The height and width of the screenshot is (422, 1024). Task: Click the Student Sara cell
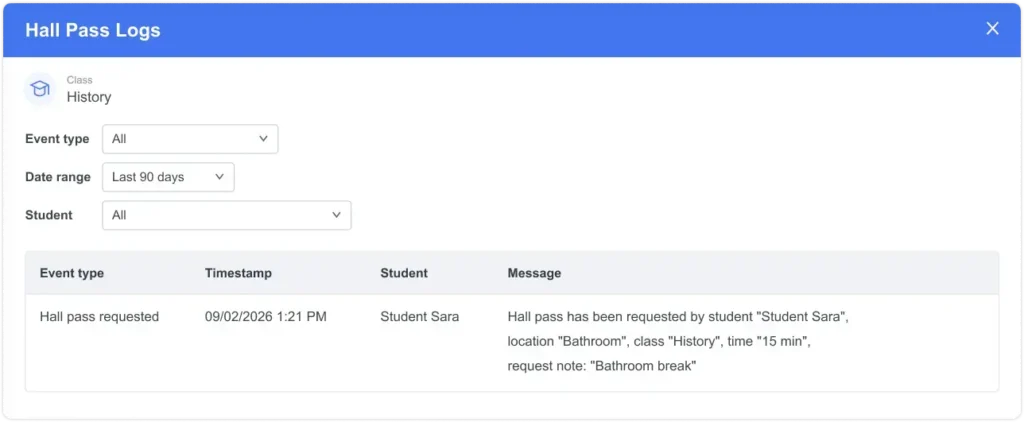coord(420,317)
